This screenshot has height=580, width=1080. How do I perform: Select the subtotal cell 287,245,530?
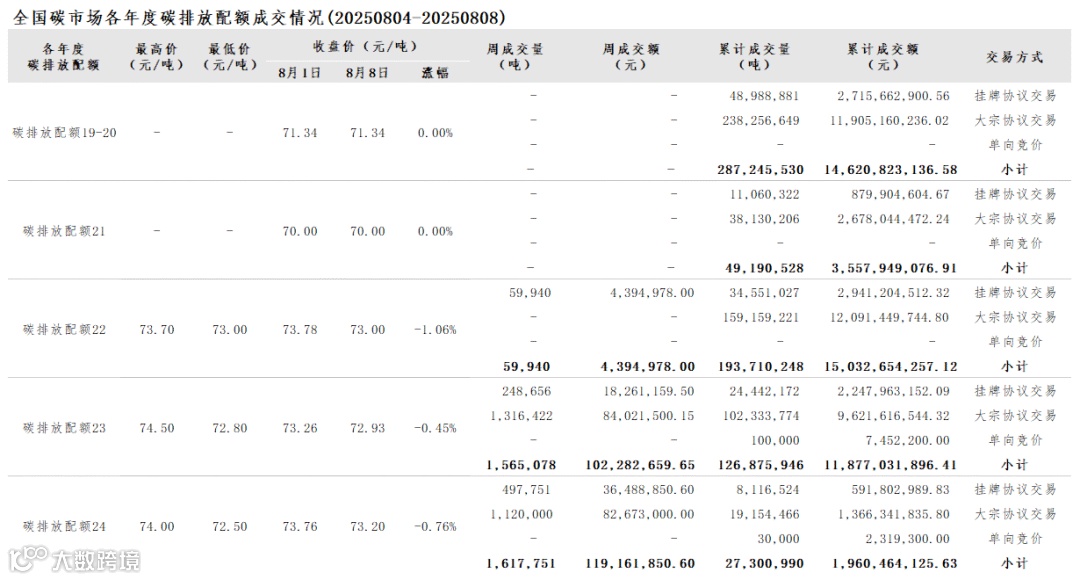760,170
